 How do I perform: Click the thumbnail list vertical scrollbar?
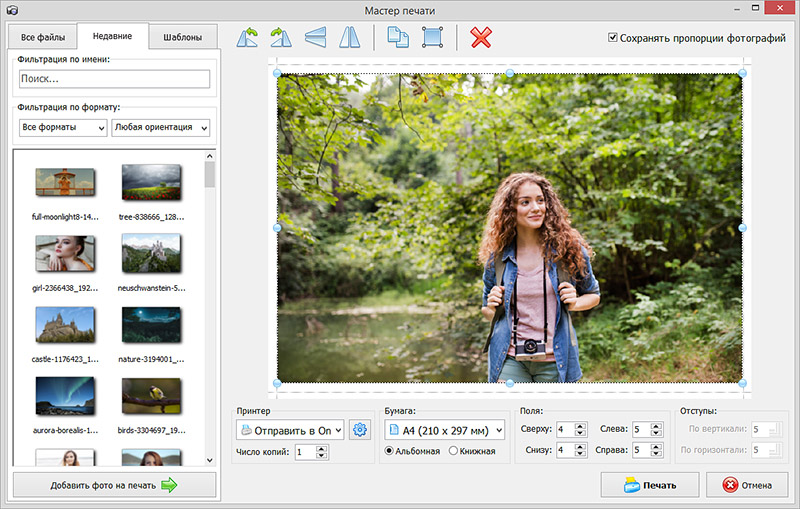coord(210,300)
